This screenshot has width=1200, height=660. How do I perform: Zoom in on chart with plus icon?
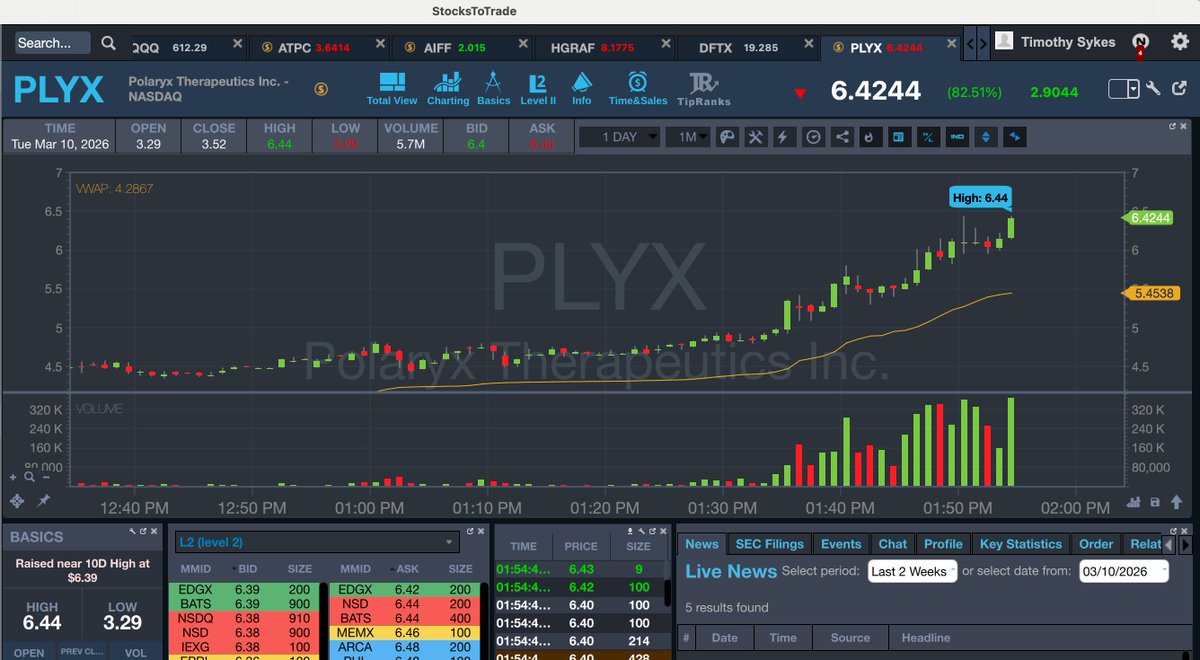[x=15, y=478]
